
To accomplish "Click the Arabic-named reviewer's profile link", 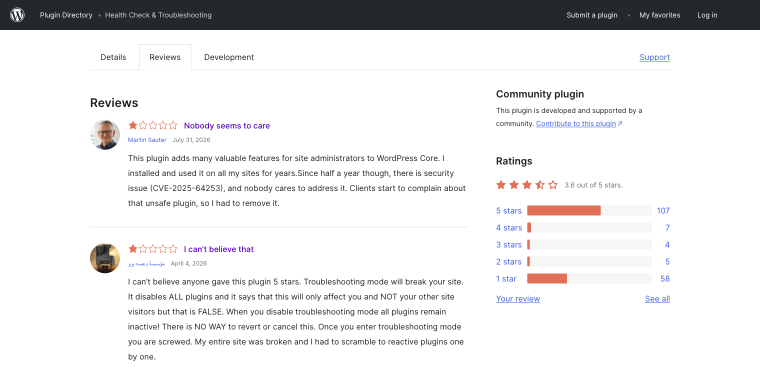I will tap(146, 264).
